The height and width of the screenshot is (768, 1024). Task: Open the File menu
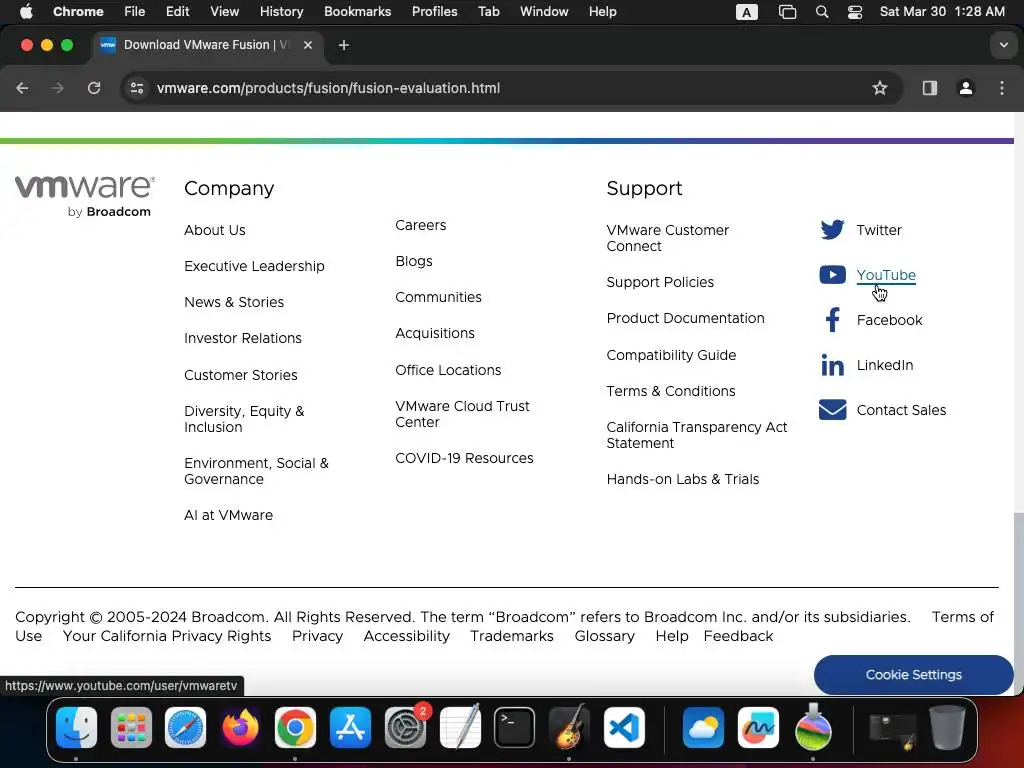point(135,12)
